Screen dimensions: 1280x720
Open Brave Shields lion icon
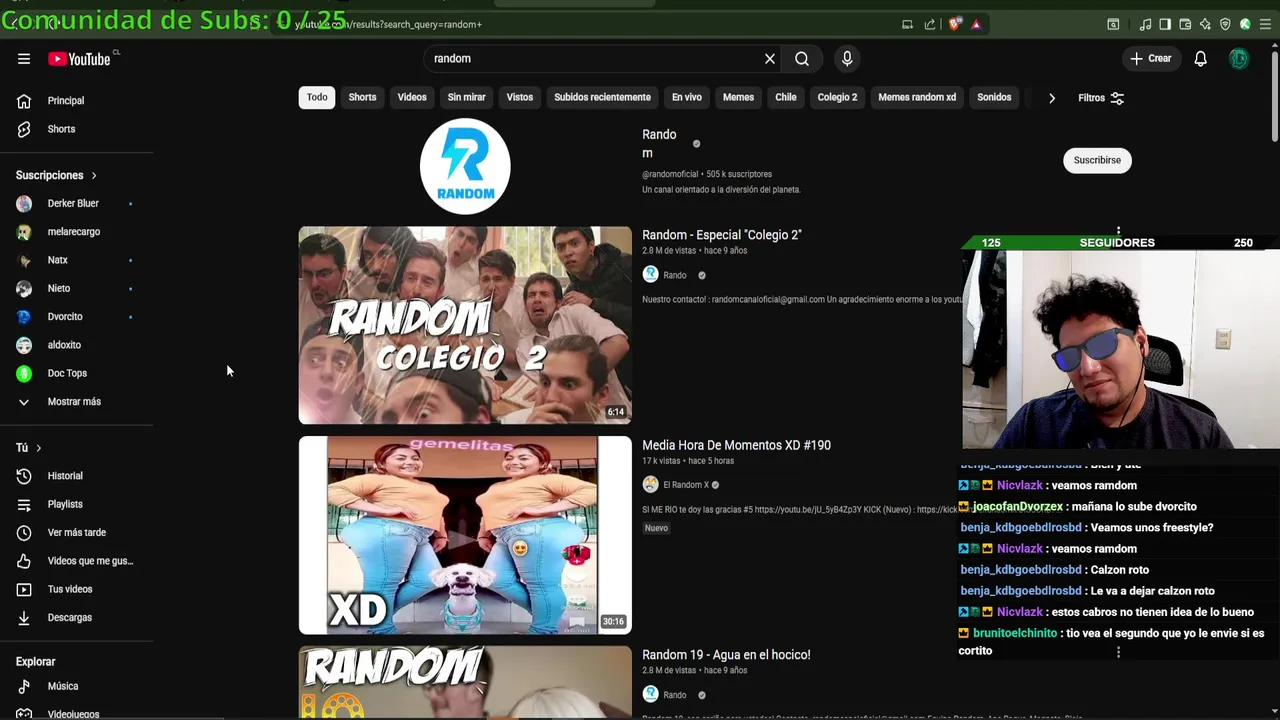955,24
